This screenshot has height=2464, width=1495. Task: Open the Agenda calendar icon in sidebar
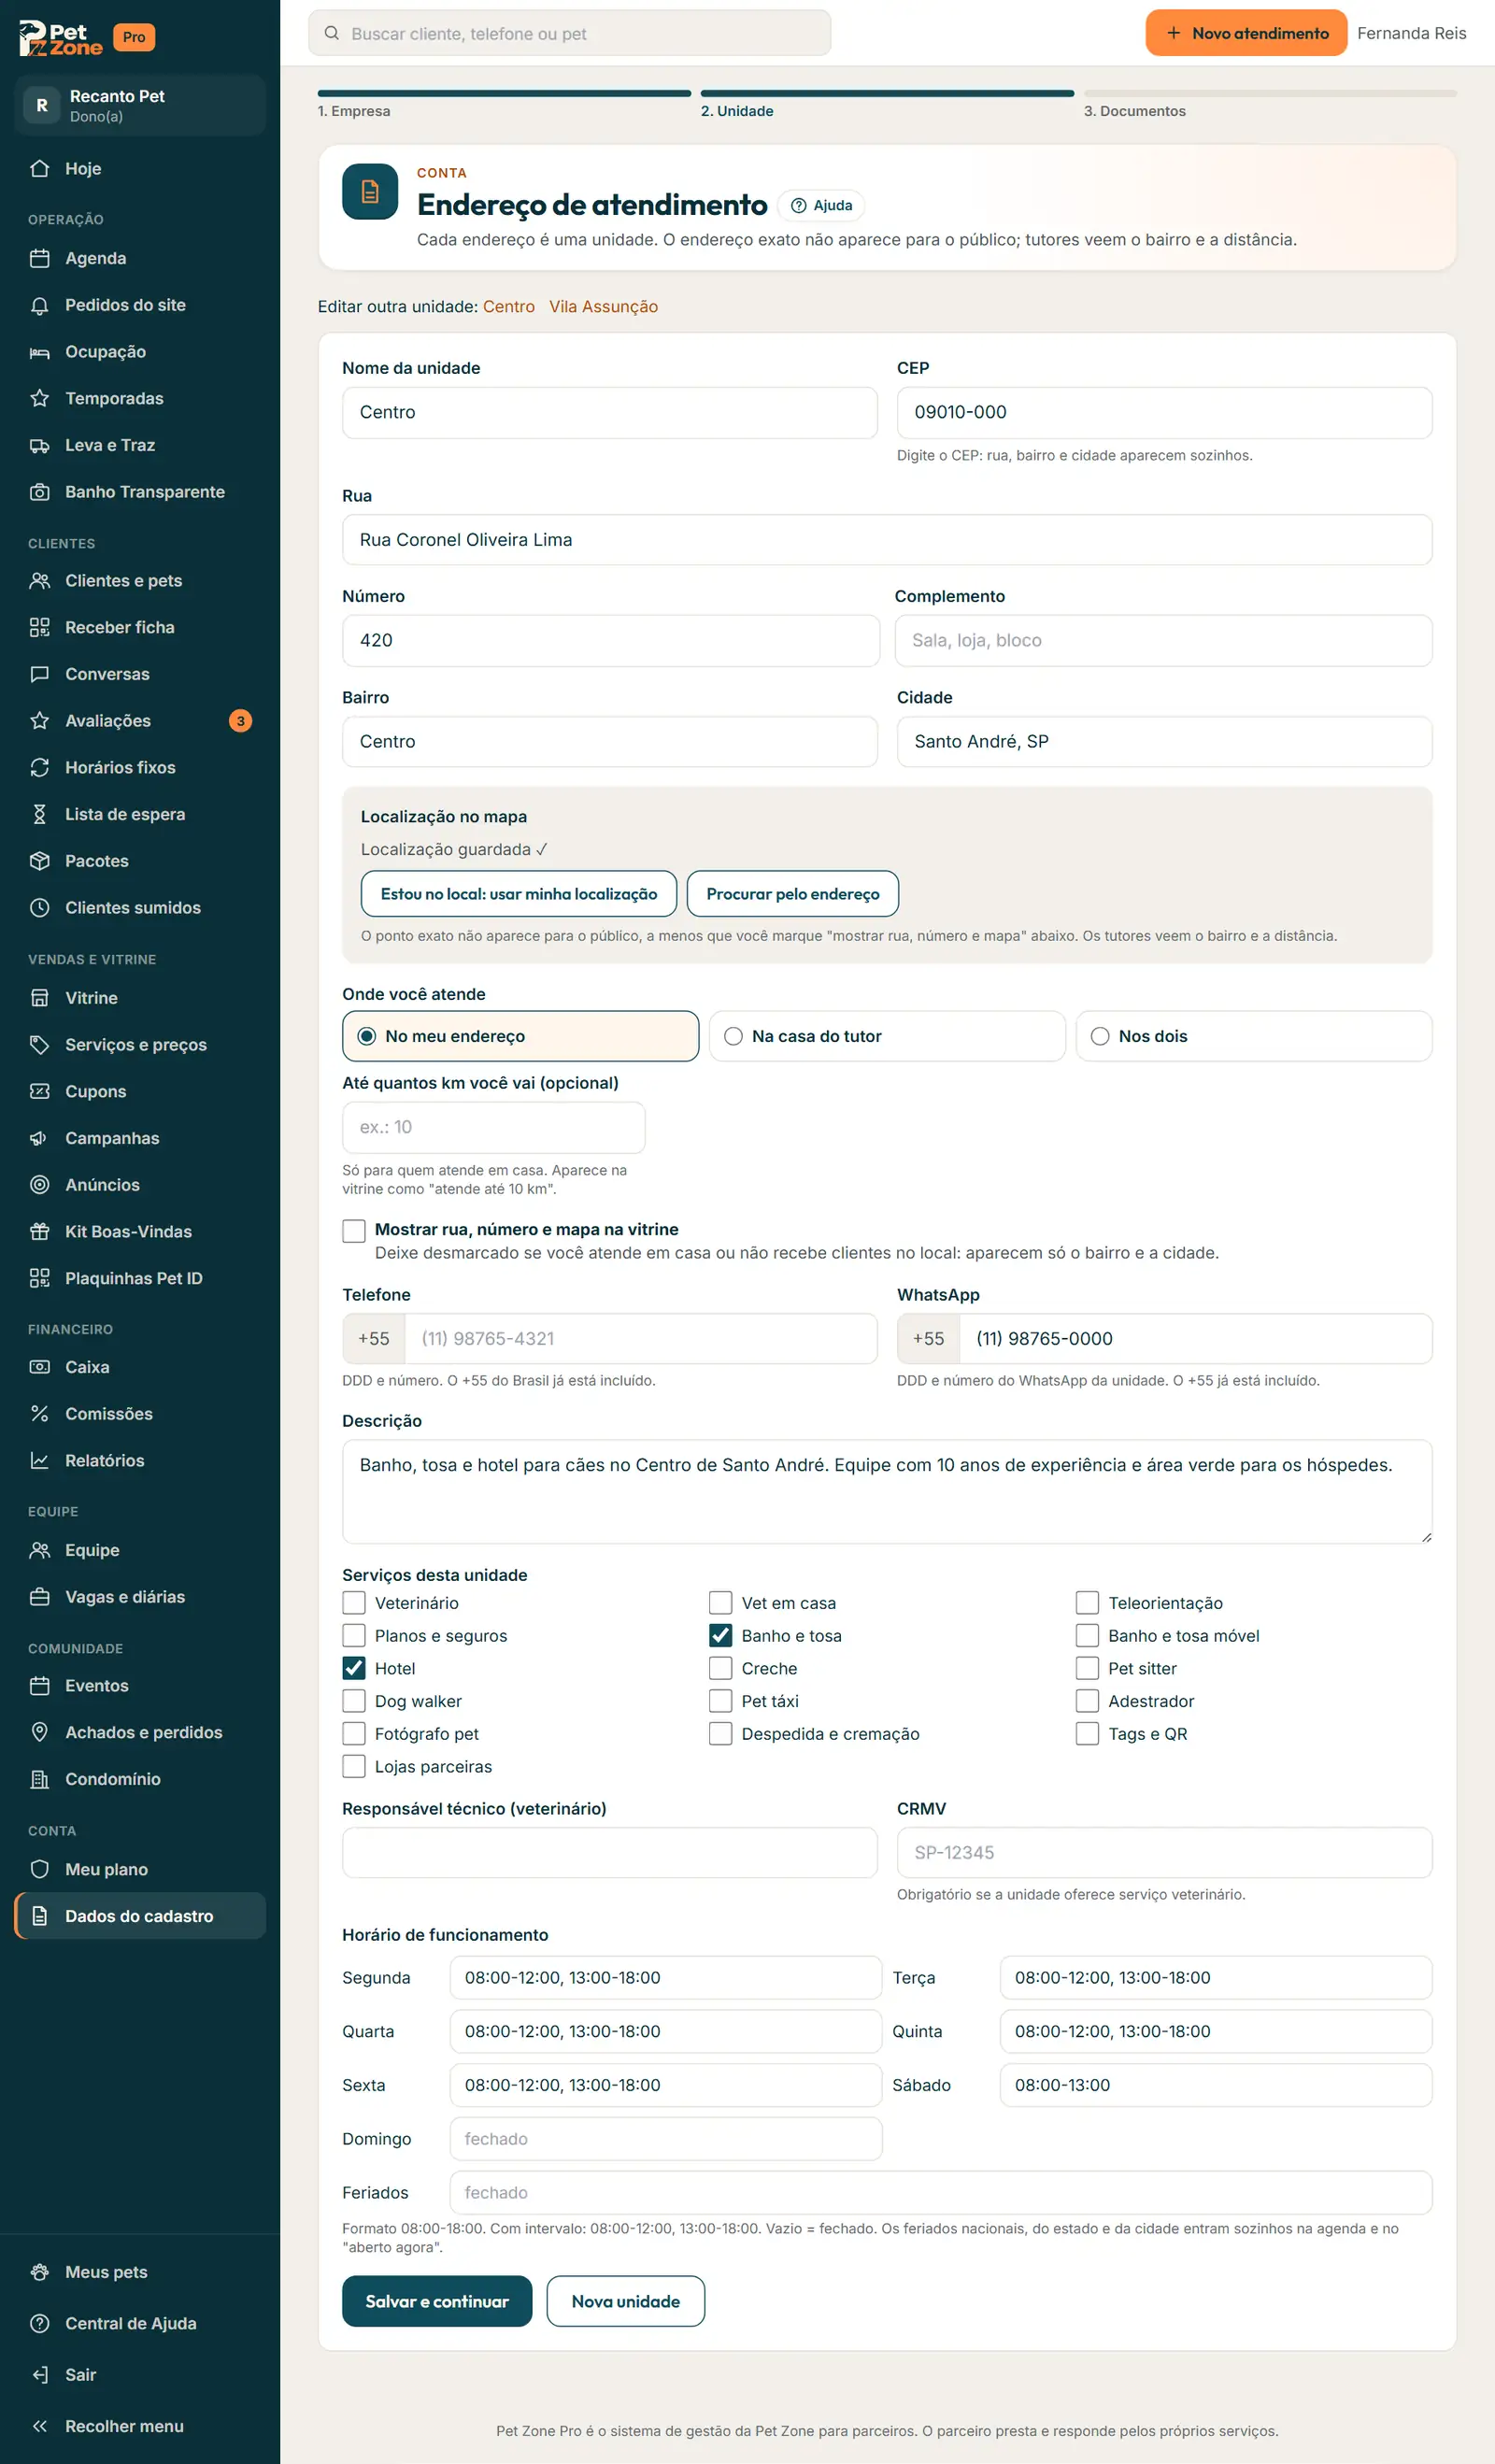point(40,258)
